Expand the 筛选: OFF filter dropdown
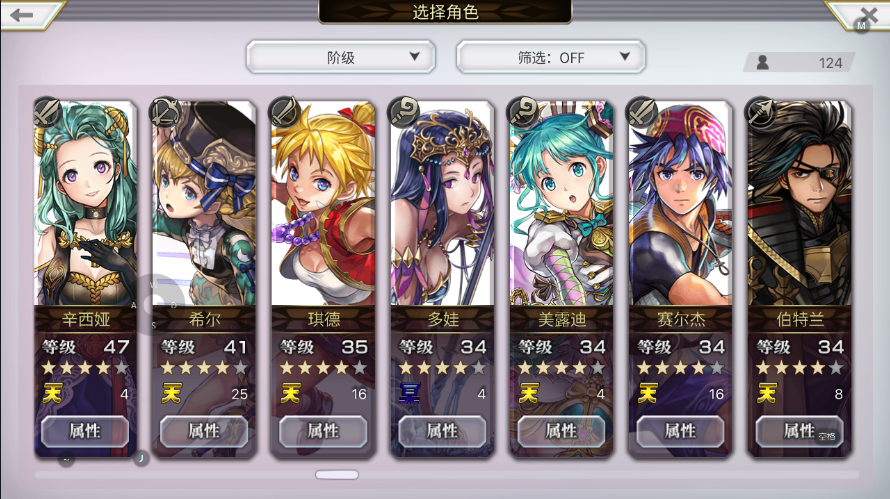This screenshot has height=499, width=890. (x=551, y=57)
